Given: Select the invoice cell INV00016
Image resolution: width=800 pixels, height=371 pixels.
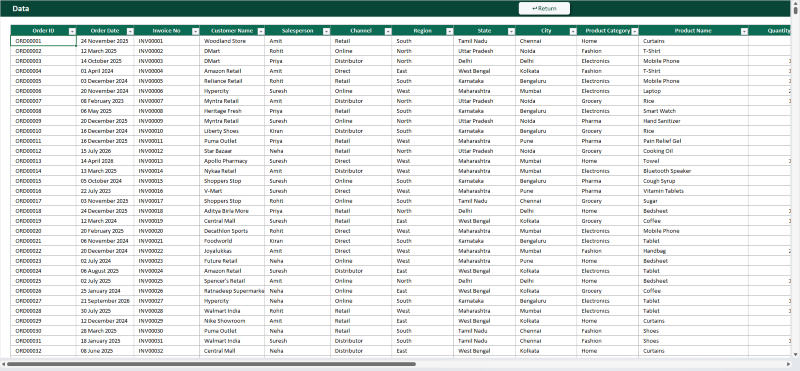Looking at the screenshot, I should click(167, 191).
